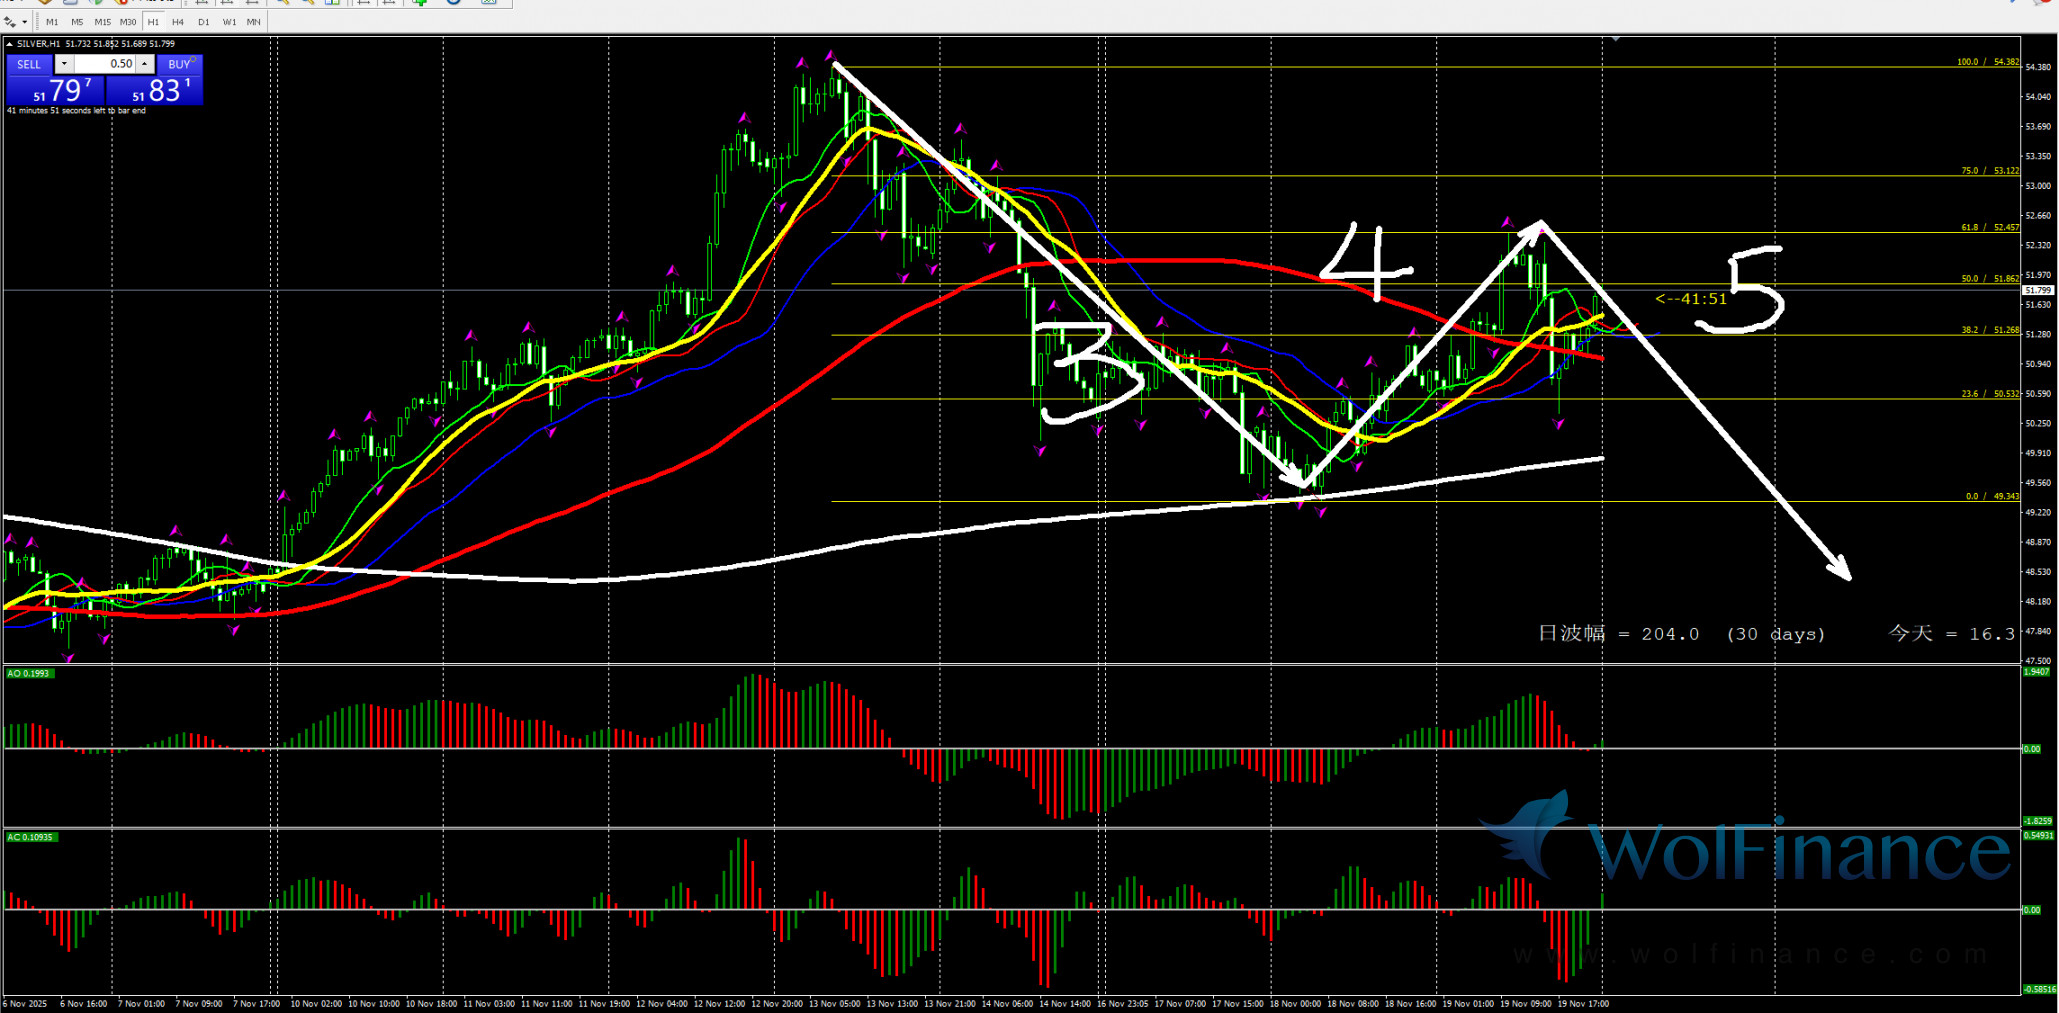Image resolution: width=2059 pixels, height=1013 pixels.
Task: Click the toolbar icon left of M1
Action: pyautogui.click(x=10, y=22)
